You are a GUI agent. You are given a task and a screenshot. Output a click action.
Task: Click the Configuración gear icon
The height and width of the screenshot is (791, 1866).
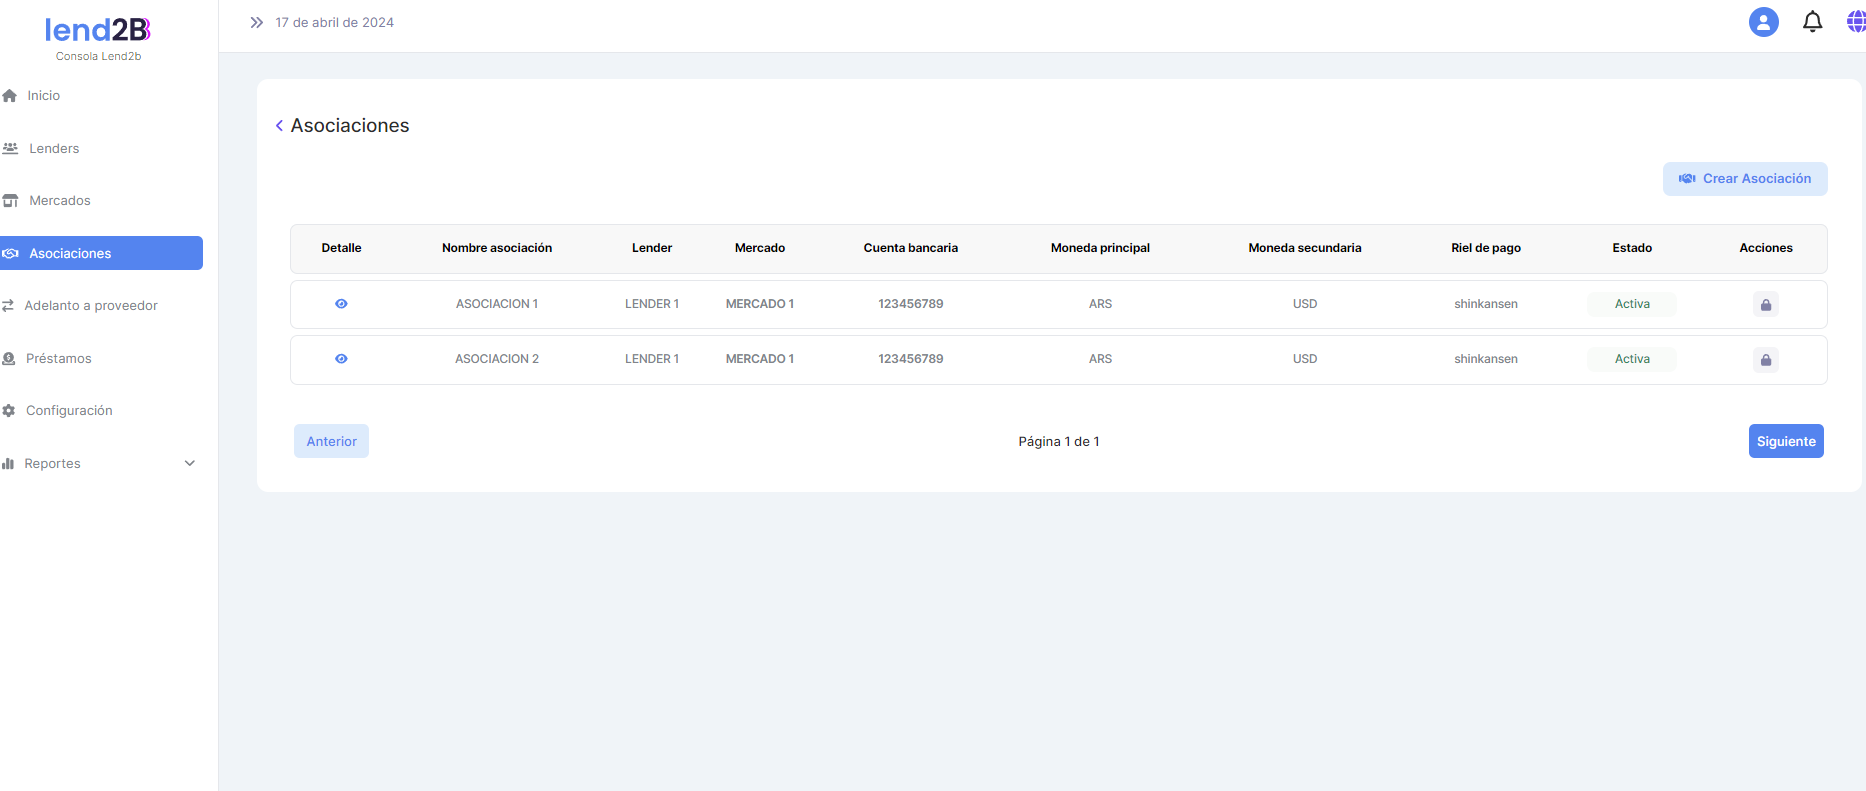click(9, 411)
